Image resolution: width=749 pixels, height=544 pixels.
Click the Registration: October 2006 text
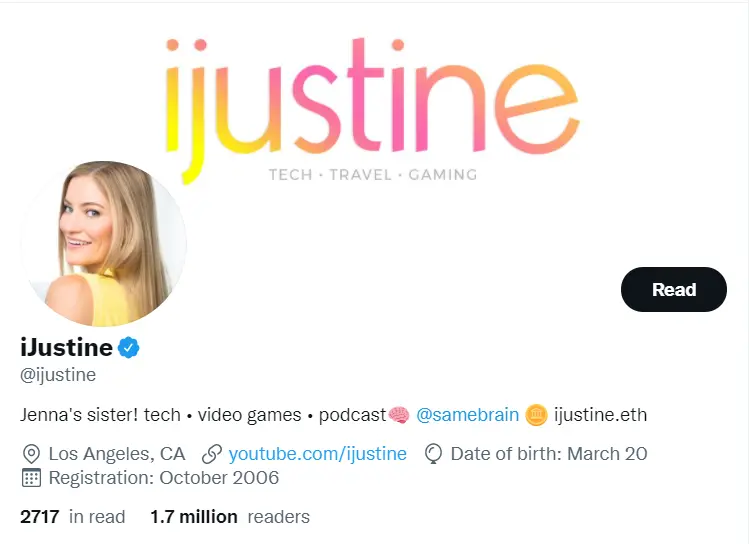(x=164, y=478)
